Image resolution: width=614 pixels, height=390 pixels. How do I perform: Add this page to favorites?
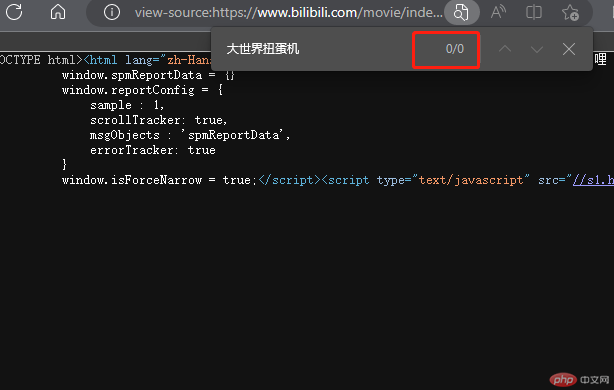pyautogui.click(x=570, y=12)
